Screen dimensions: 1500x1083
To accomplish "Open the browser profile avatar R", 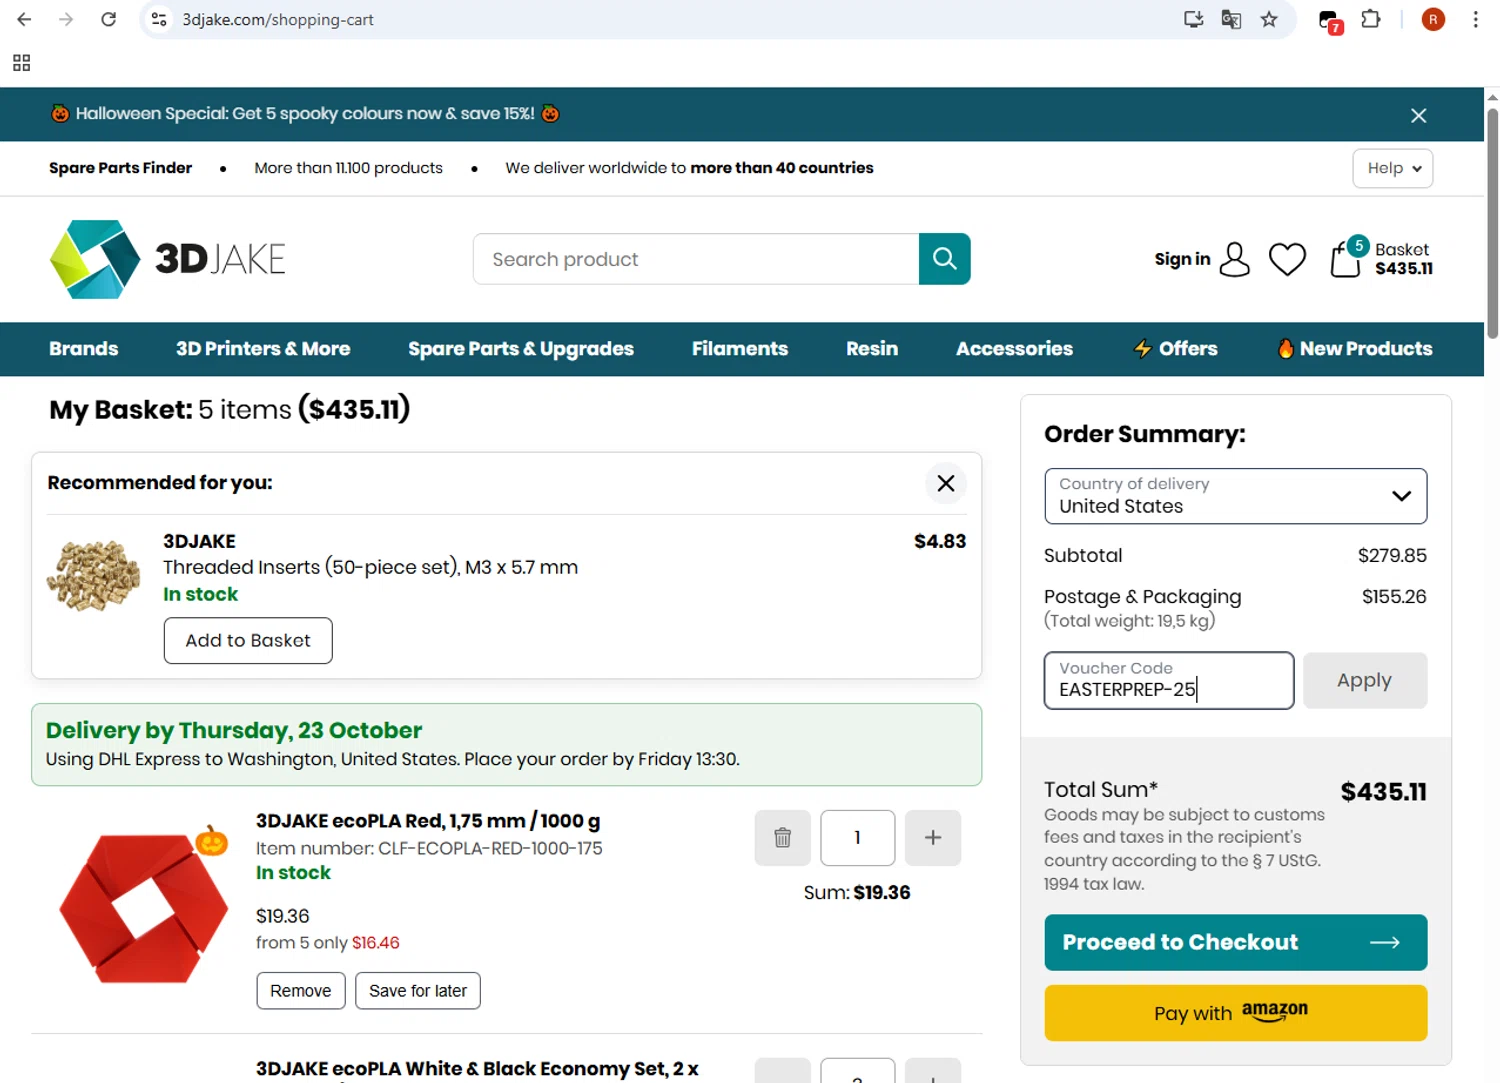I will pos(1433,19).
